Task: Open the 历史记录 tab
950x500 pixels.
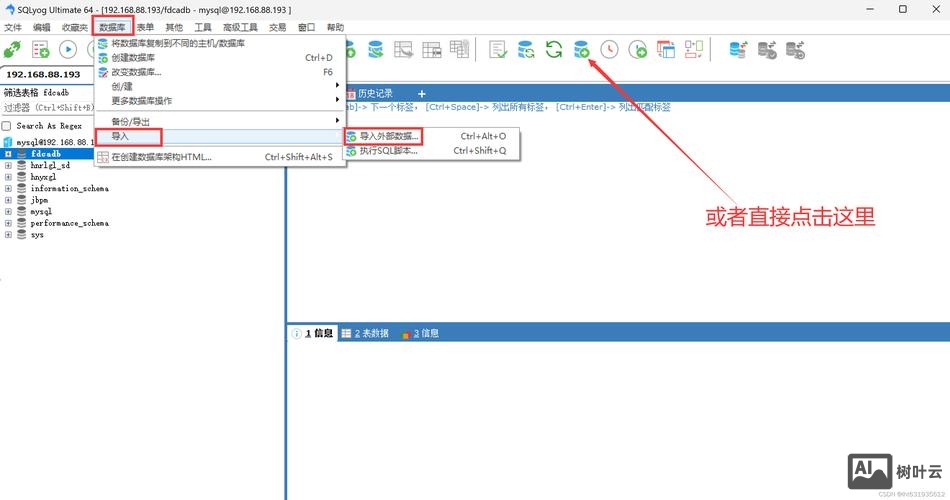Action: coord(374,93)
